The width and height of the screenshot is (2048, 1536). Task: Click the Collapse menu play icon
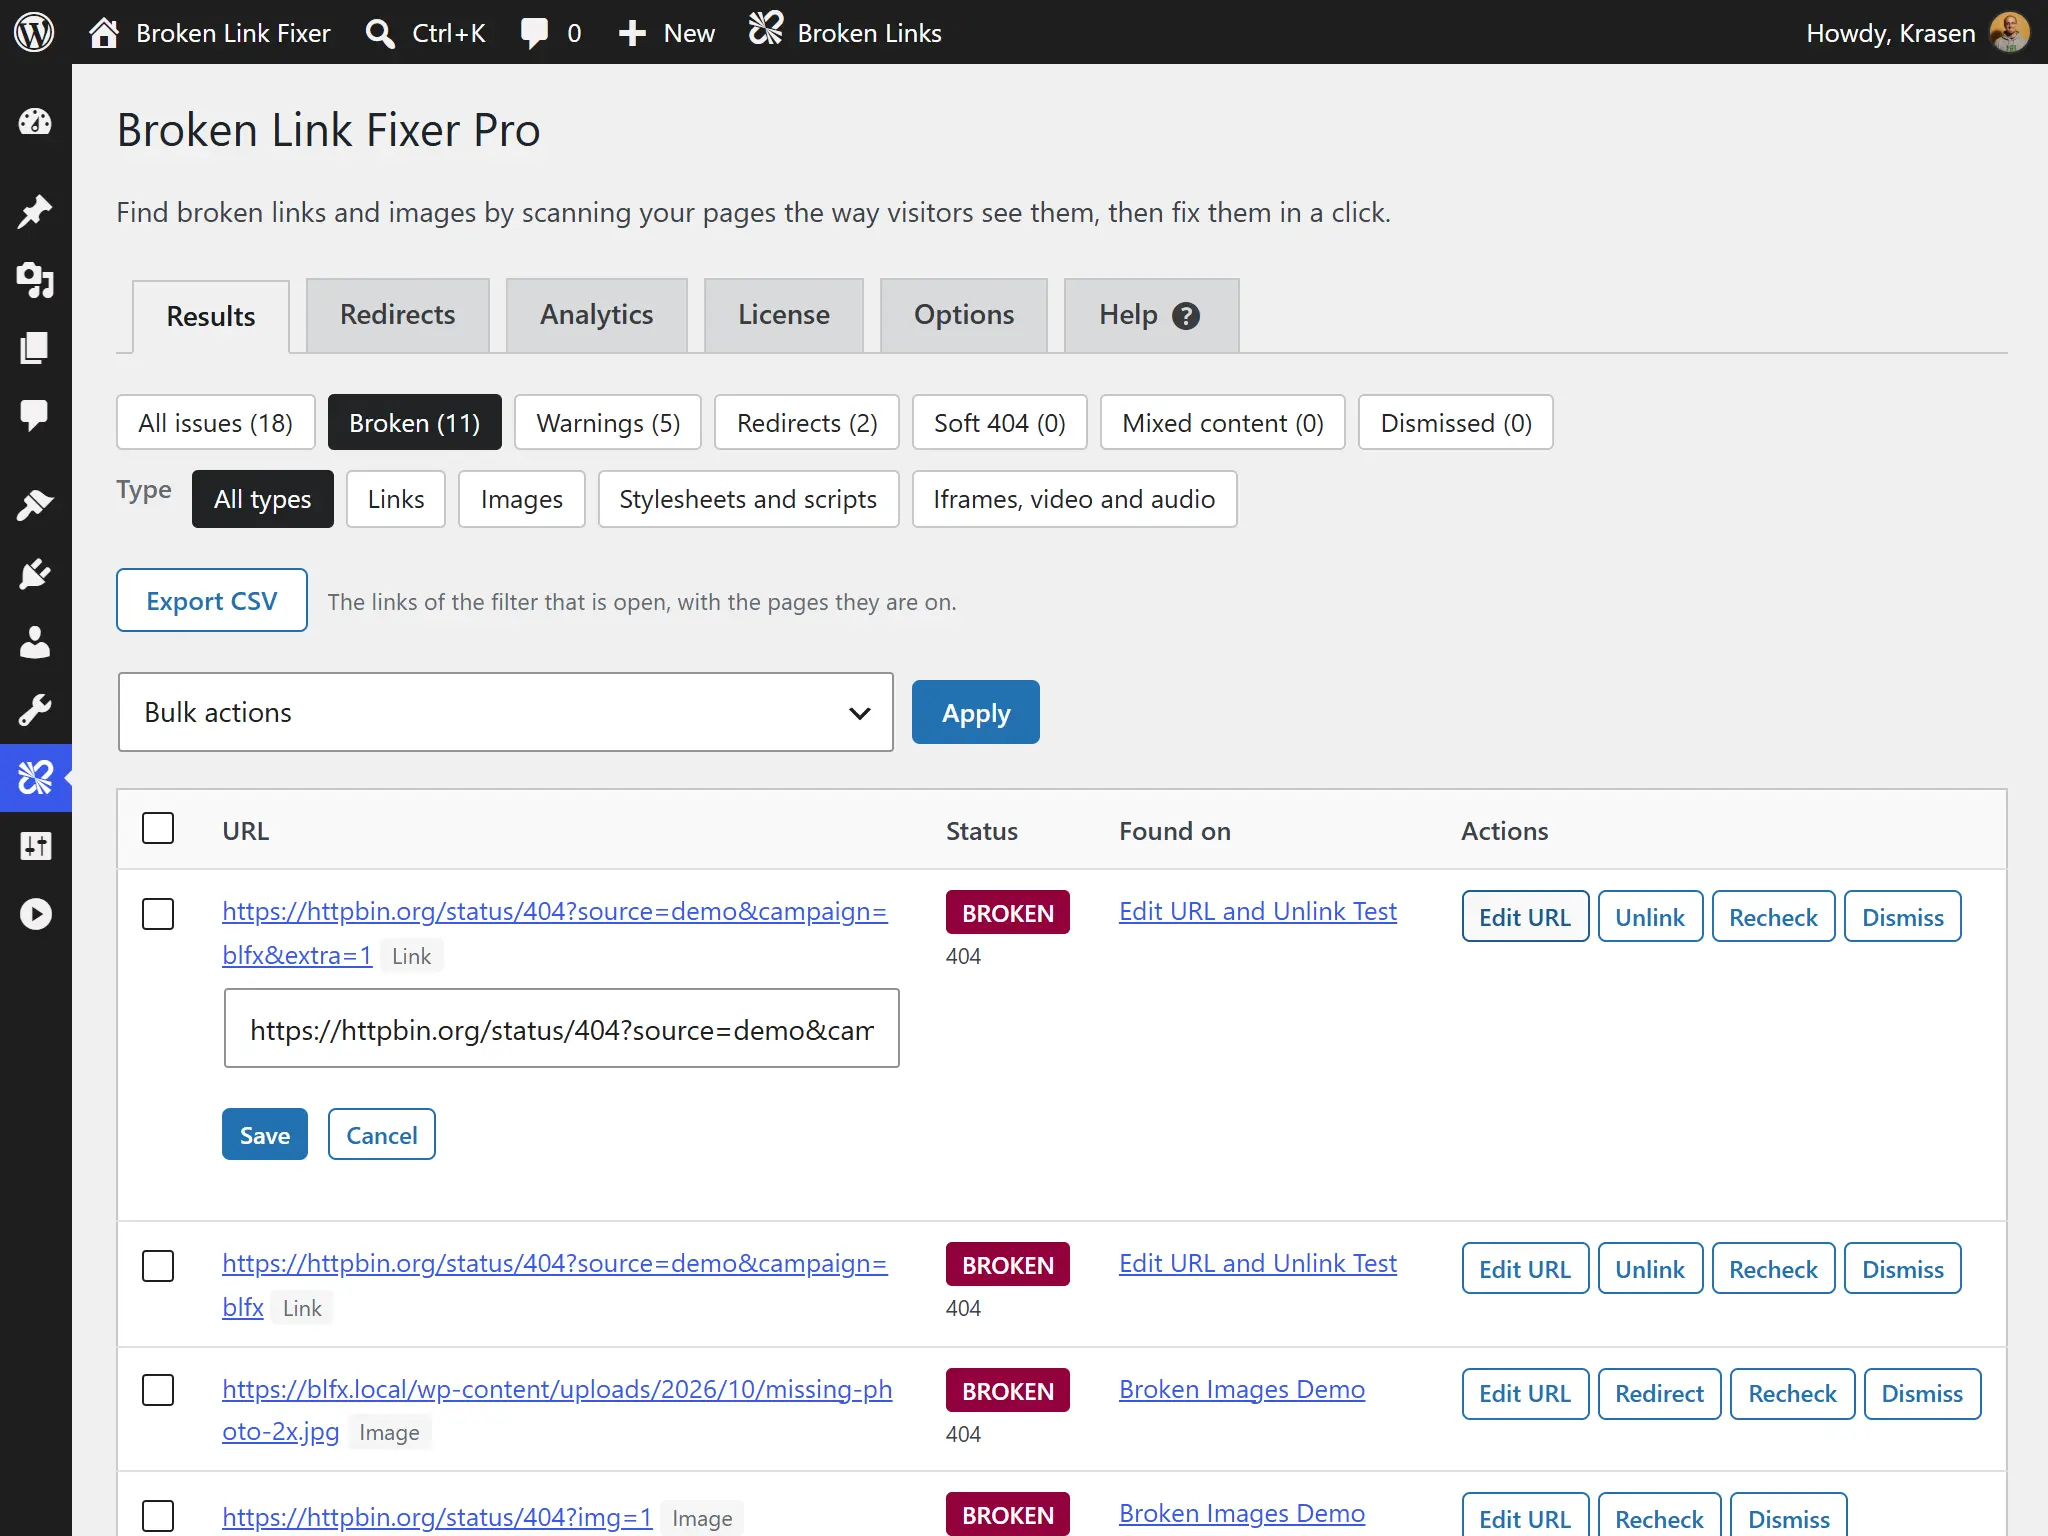(35, 914)
